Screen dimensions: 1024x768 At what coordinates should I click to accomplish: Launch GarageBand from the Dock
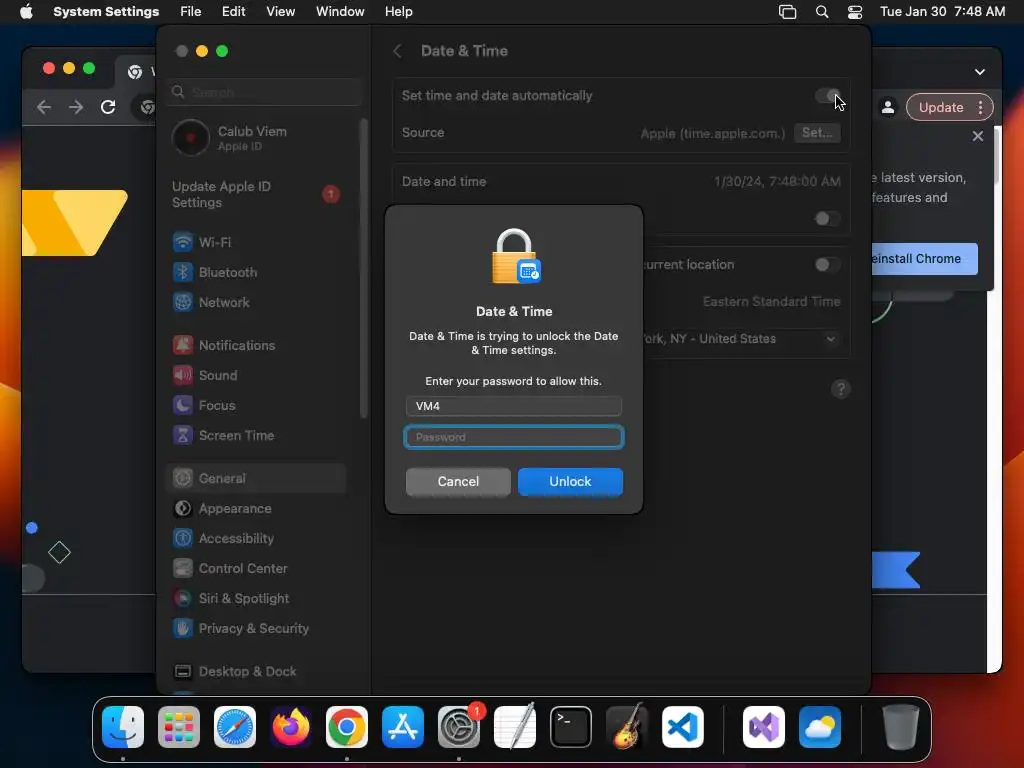(x=627, y=727)
